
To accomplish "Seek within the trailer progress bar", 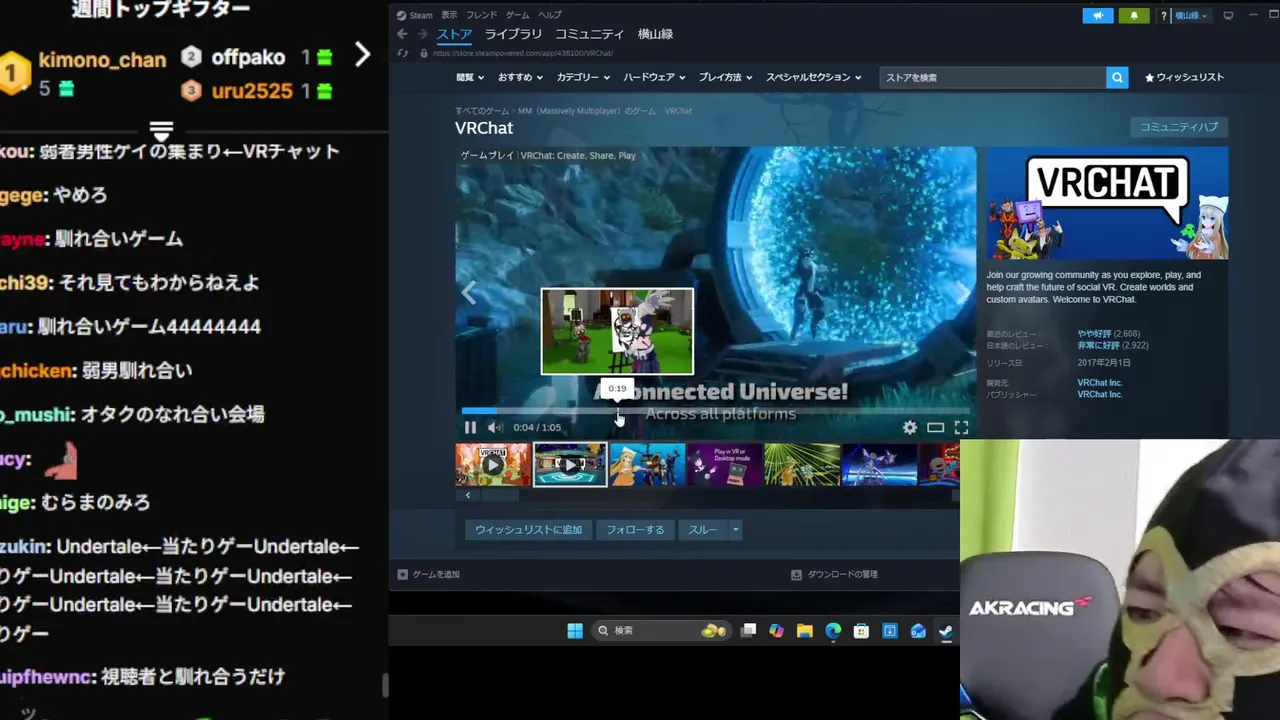I will [715, 410].
